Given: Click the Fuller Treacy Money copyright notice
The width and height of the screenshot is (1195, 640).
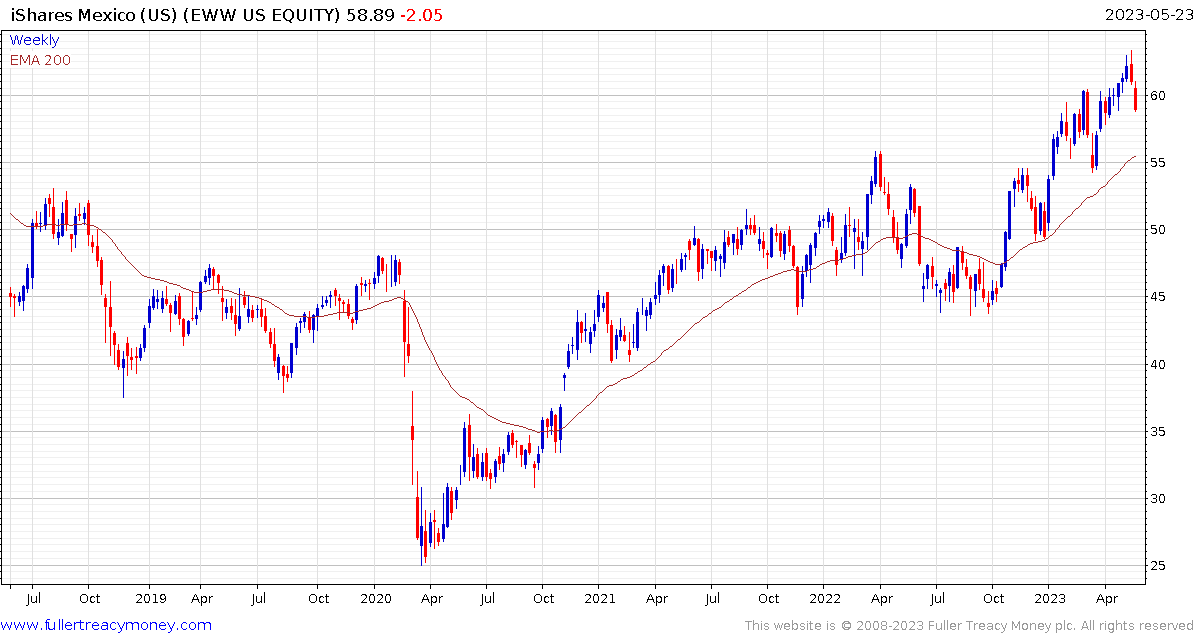Looking at the screenshot, I should click(x=969, y=626).
